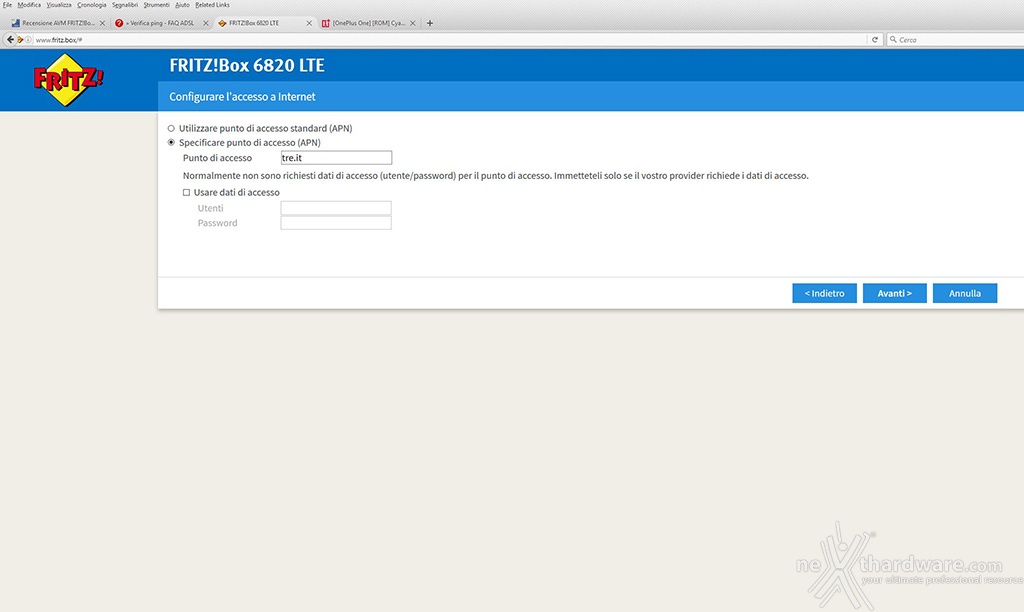Image resolution: width=1024 pixels, height=612 pixels.
Task: Click the browser back arrow button
Action: [x=10, y=40]
